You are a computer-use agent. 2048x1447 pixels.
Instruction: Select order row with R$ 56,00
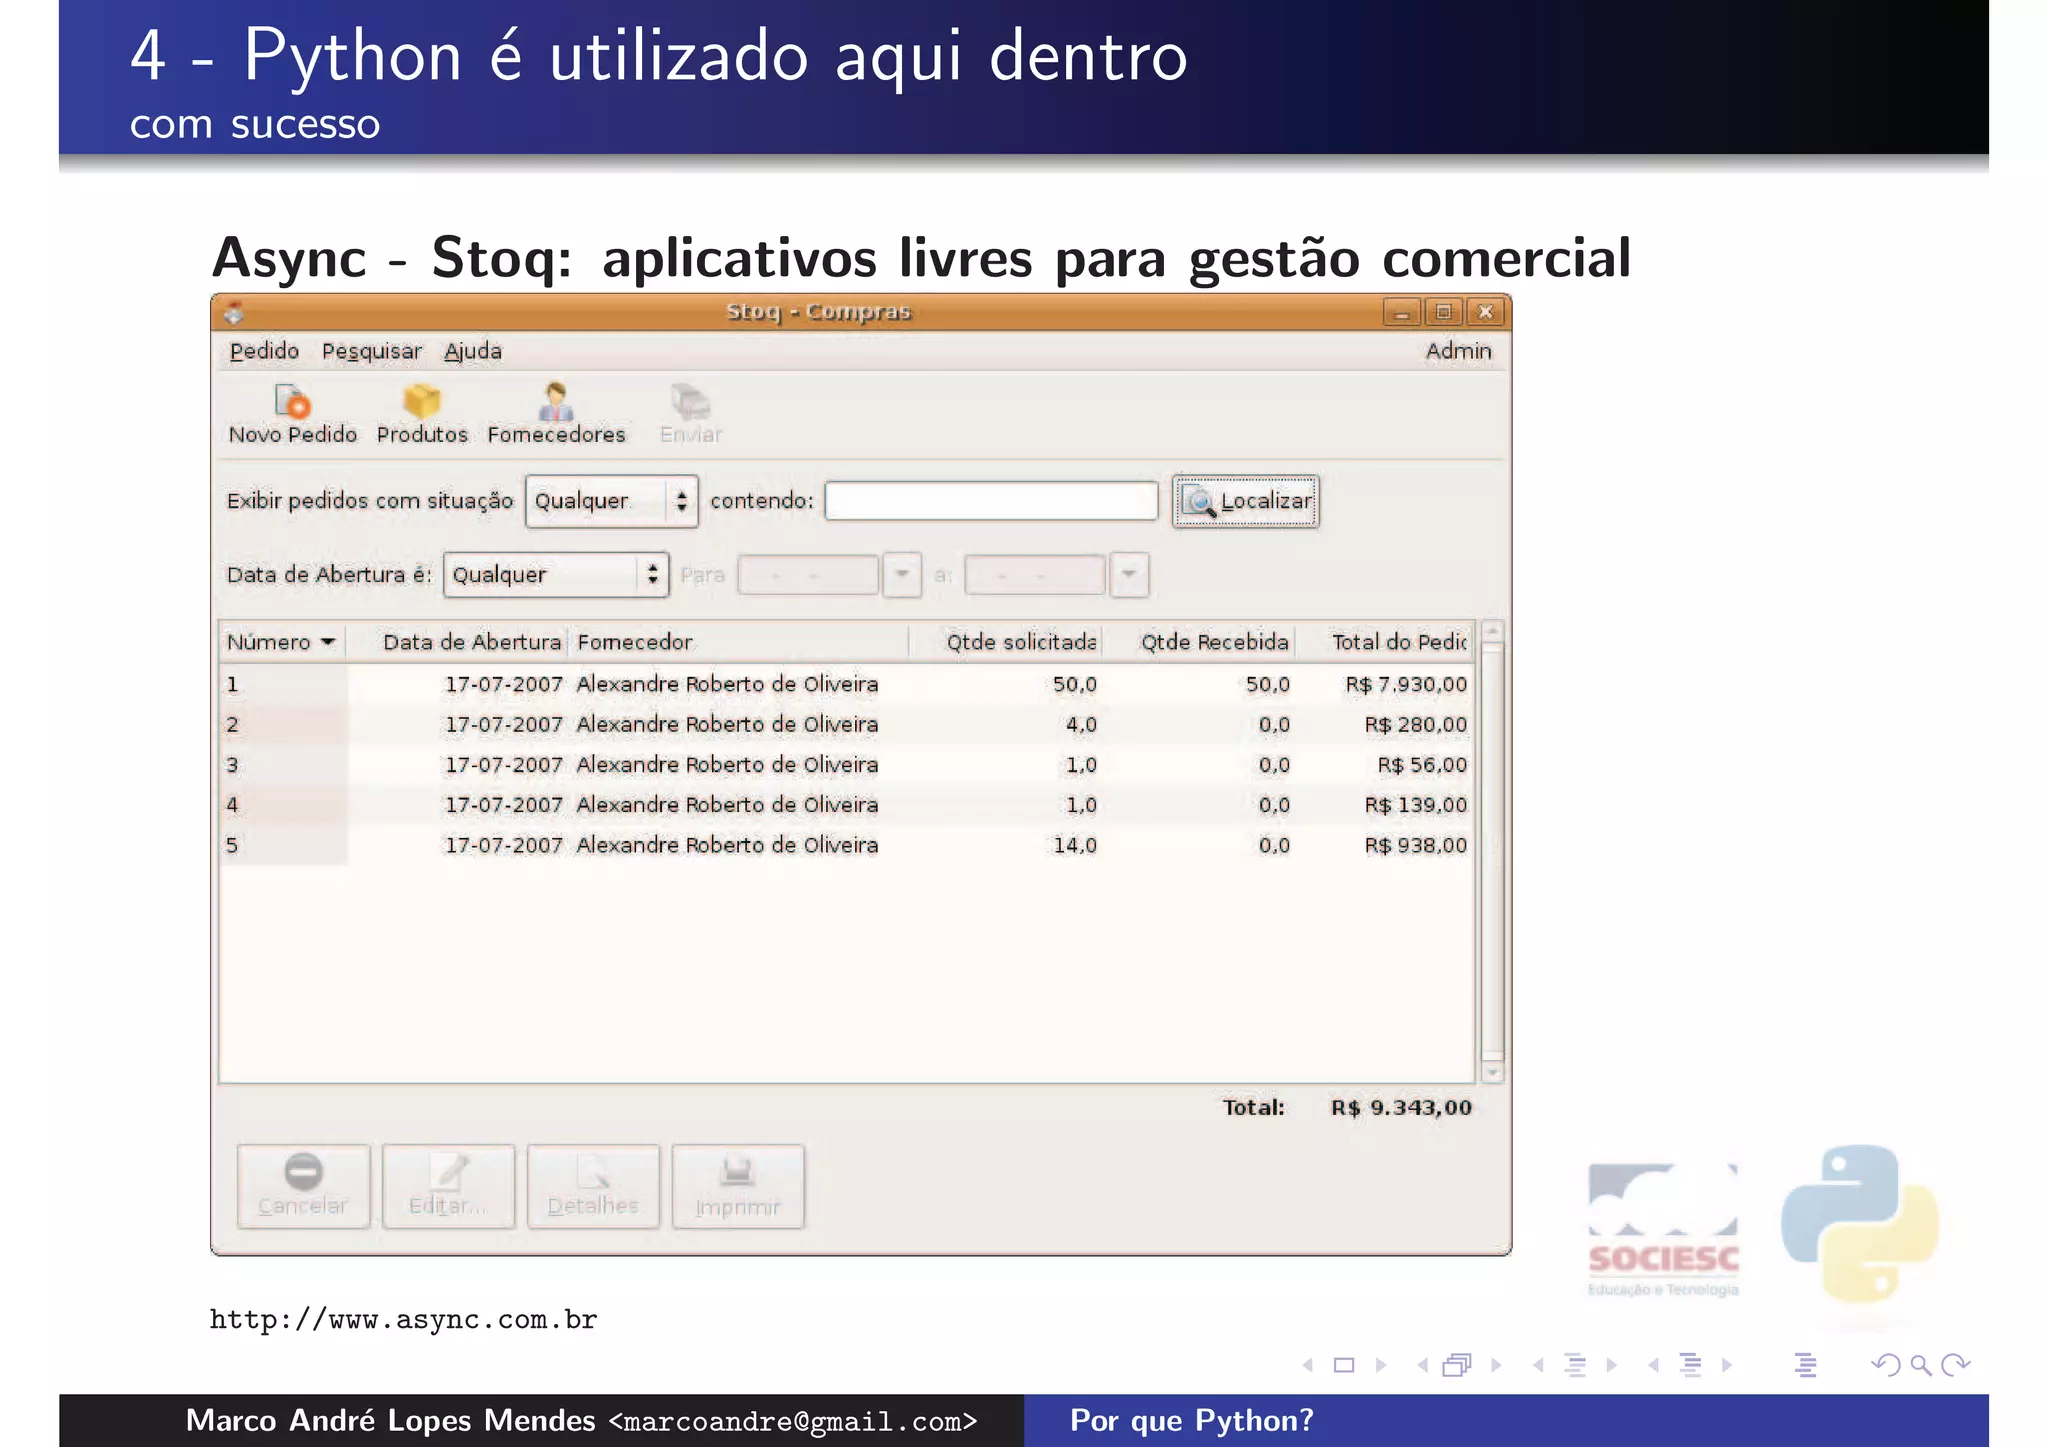click(x=846, y=765)
